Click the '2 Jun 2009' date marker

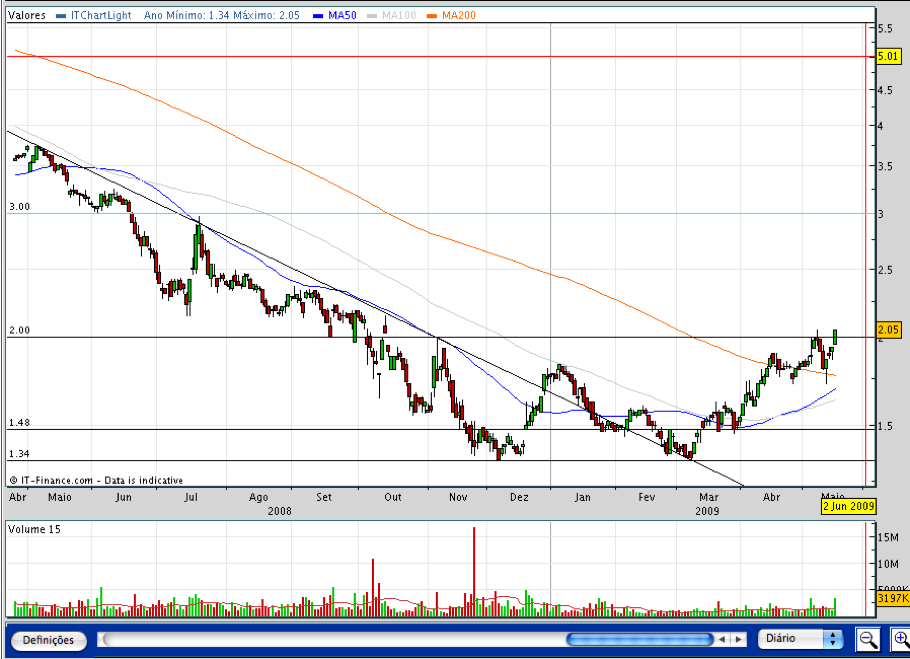848,506
